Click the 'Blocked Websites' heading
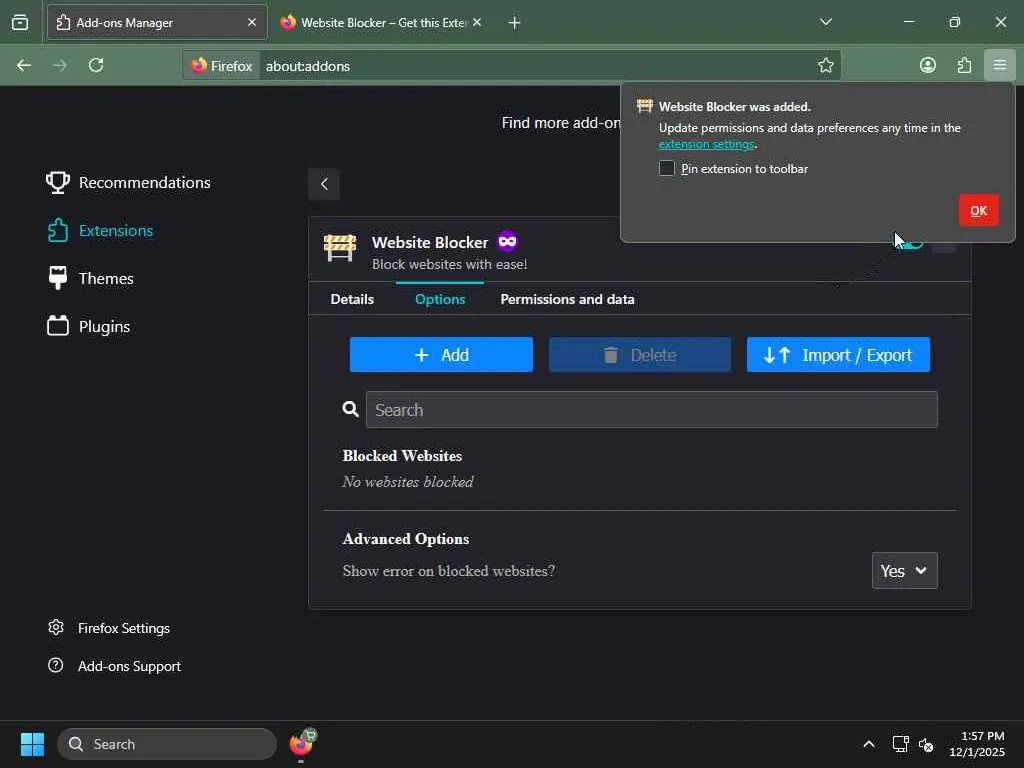Viewport: 1024px width, 768px height. 402,456
